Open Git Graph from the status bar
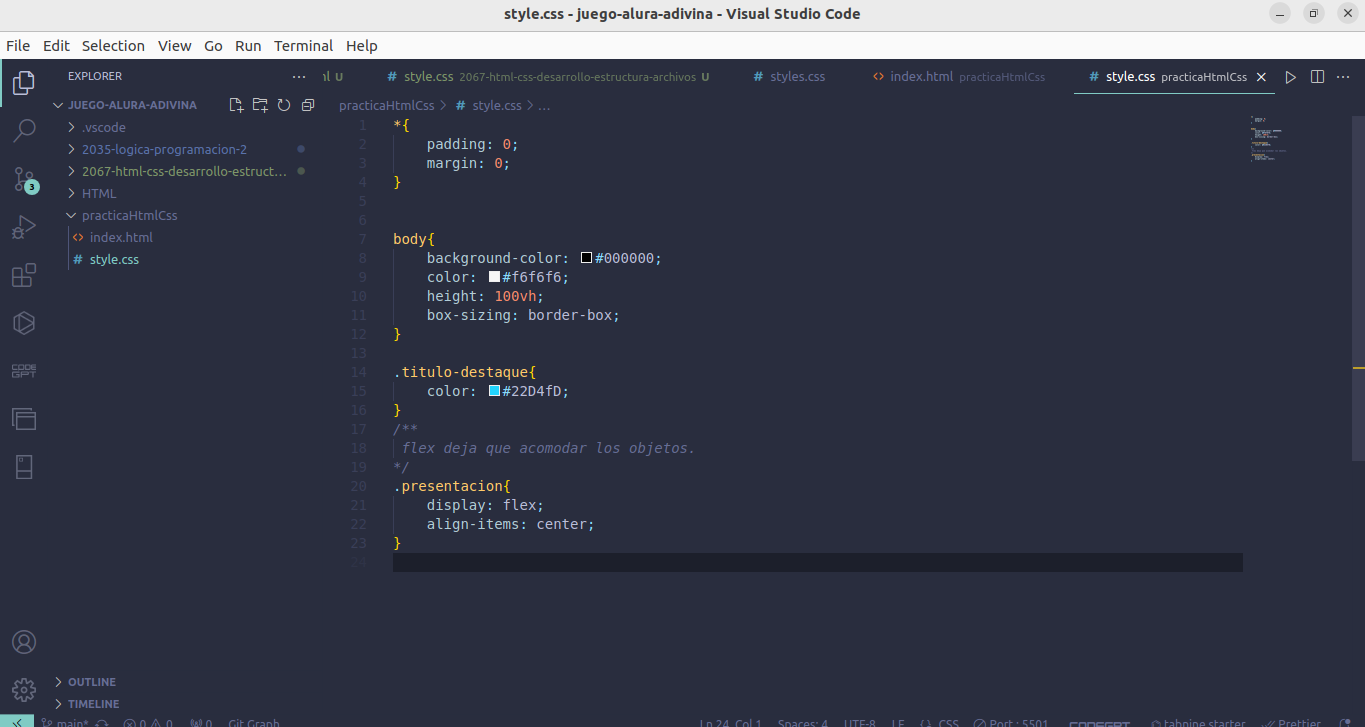Image resolution: width=1365 pixels, height=727 pixels. 254,723
